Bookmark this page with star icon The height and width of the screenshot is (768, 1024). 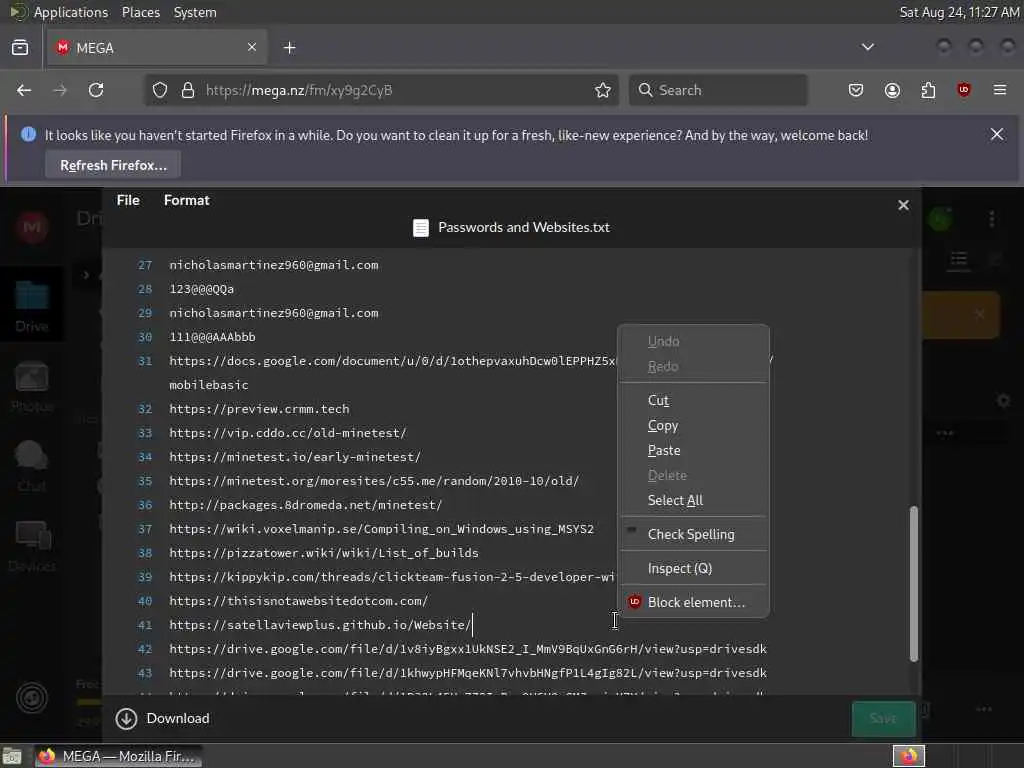pos(603,90)
